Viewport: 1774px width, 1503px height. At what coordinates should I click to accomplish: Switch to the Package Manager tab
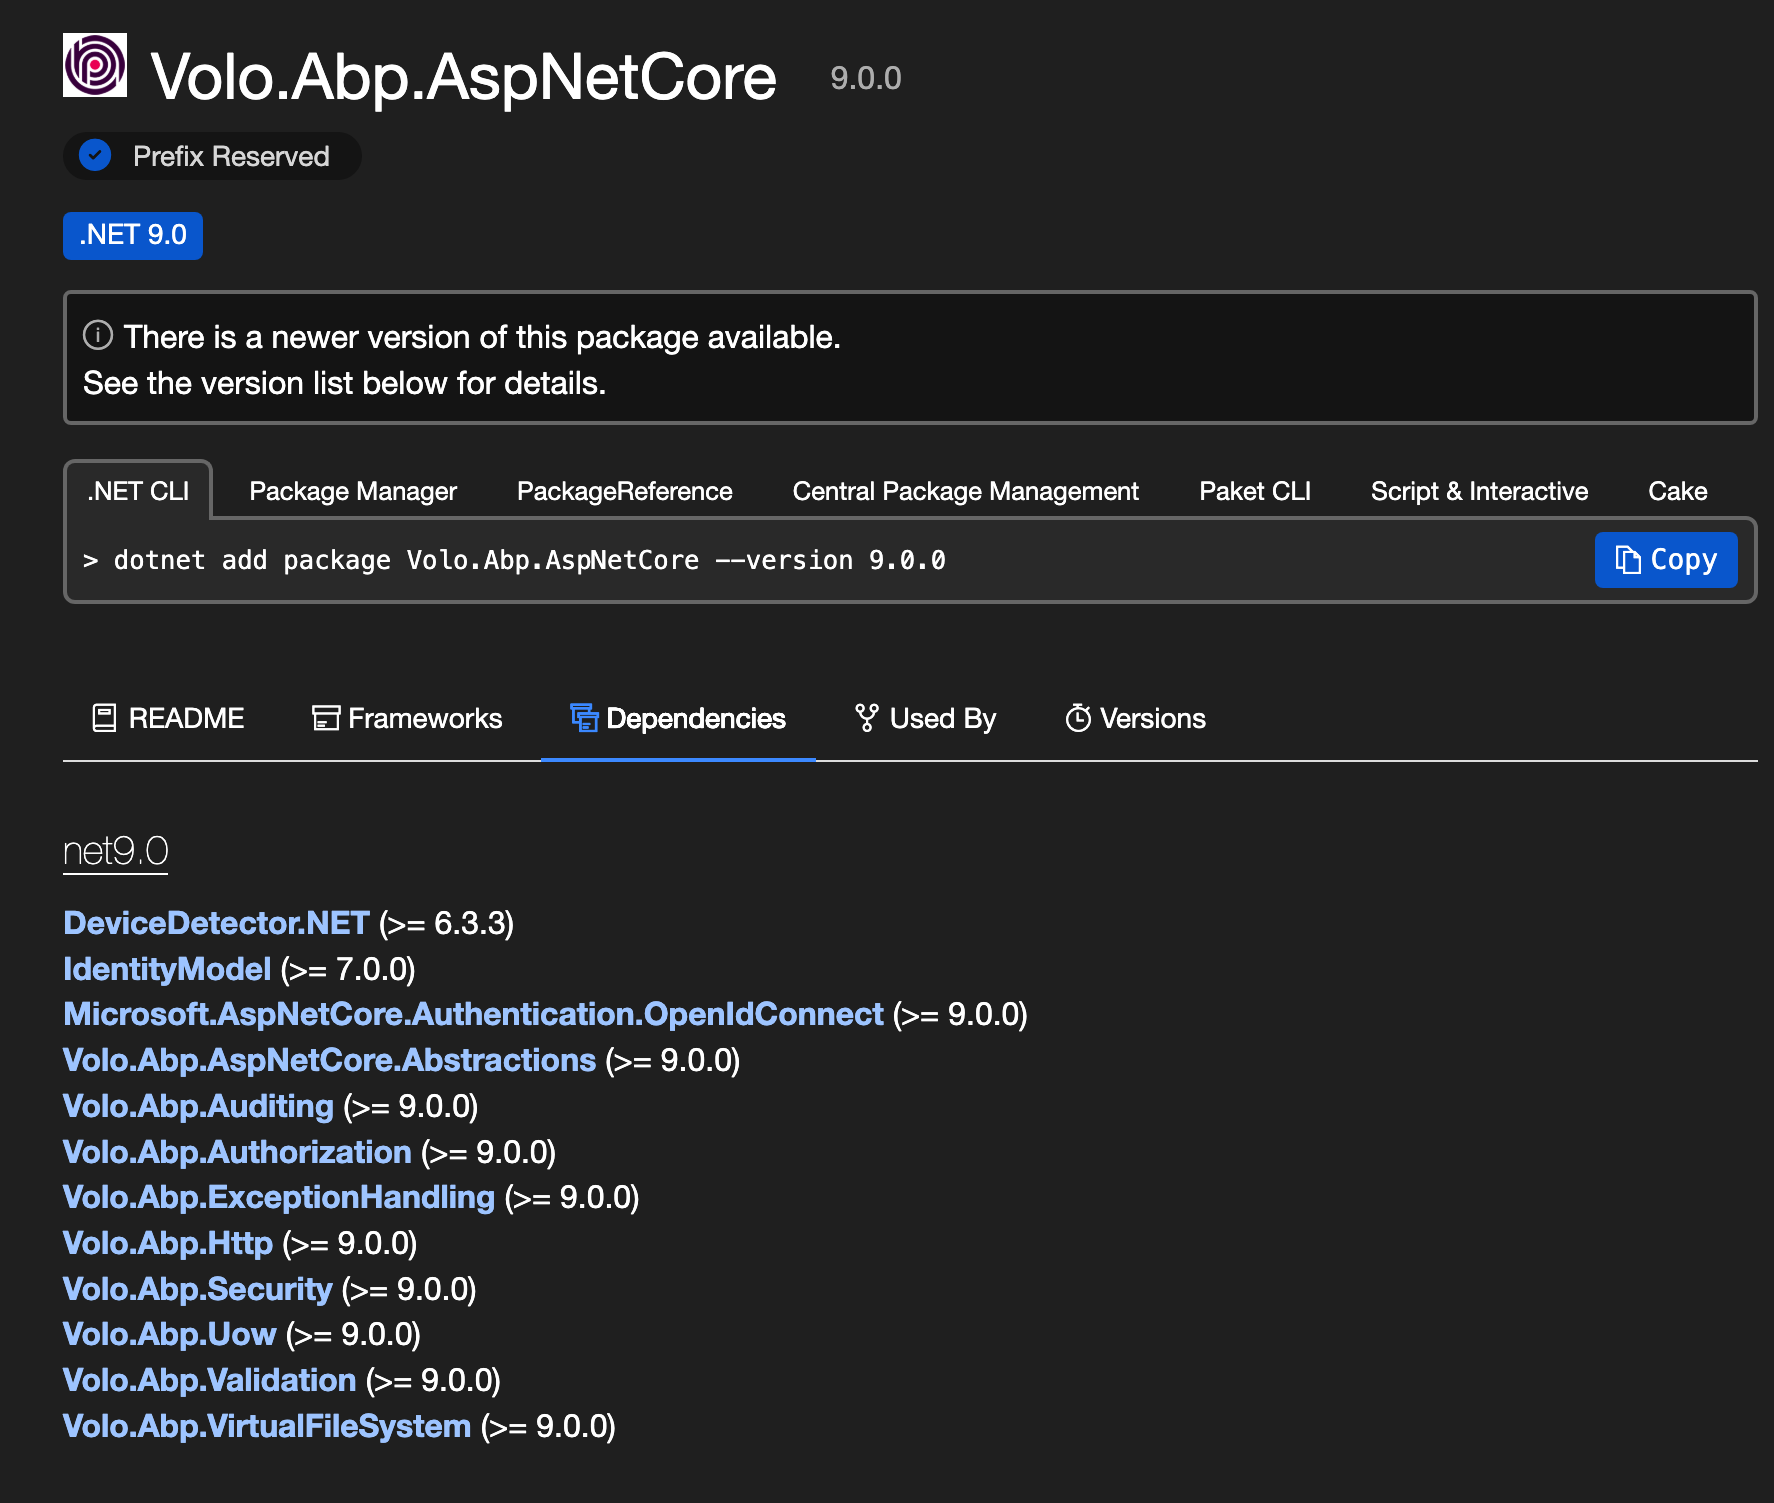click(352, 491)
